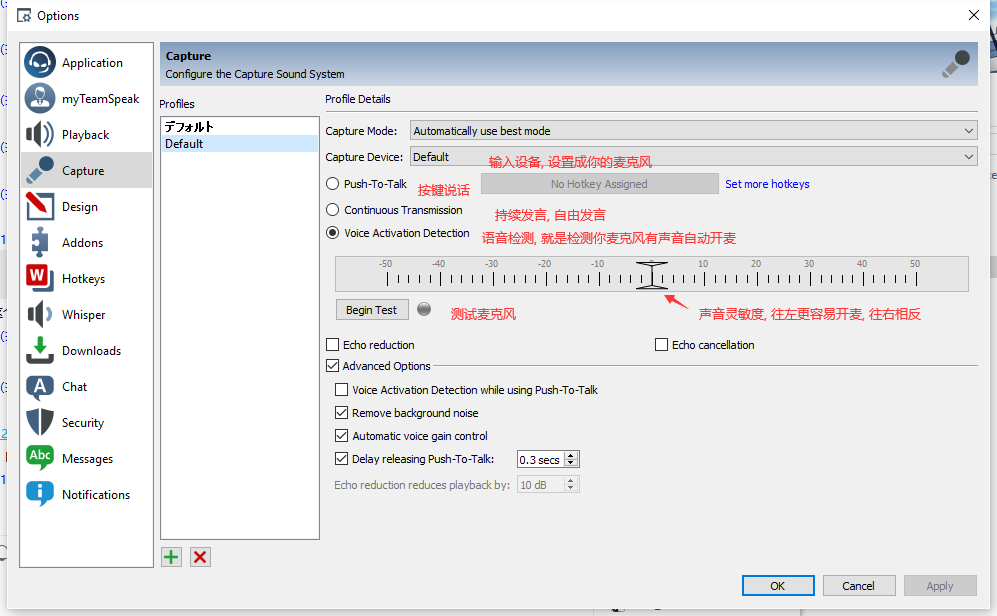Click the No Hotkey Assigned button

coord(600,184)
